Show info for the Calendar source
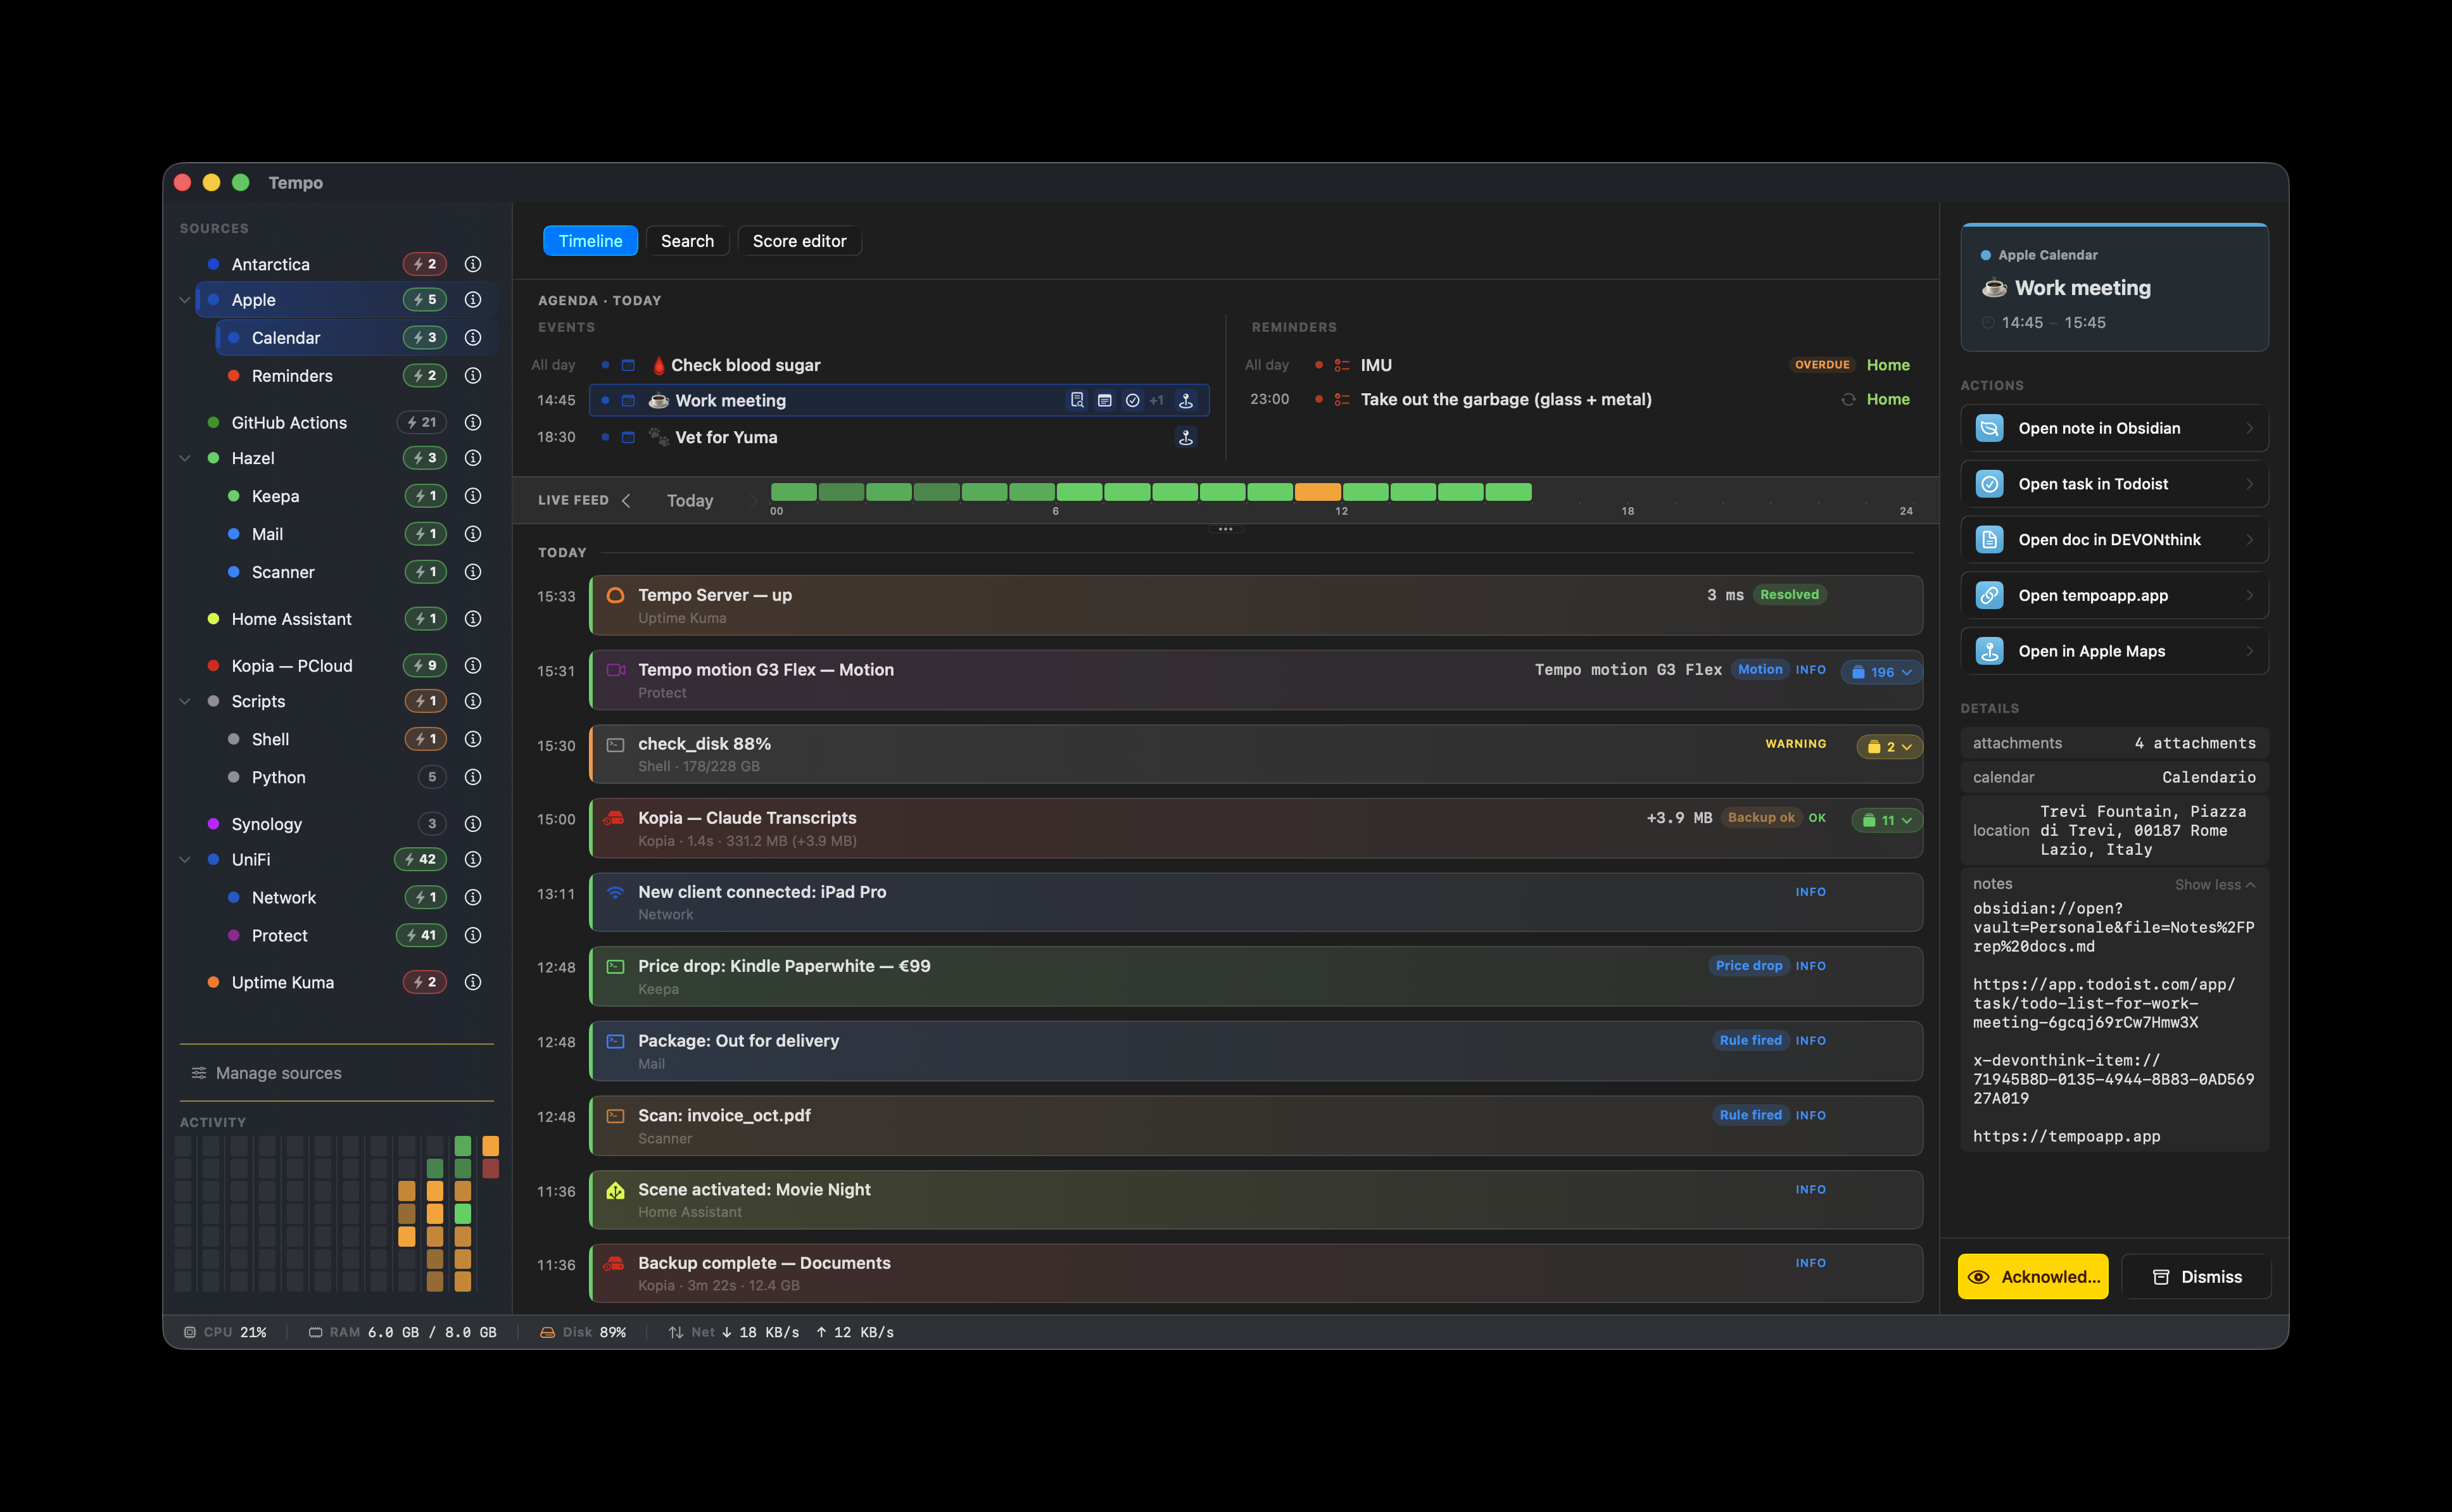Screen dimensions: 2452x1512 (x=473, y=338)
